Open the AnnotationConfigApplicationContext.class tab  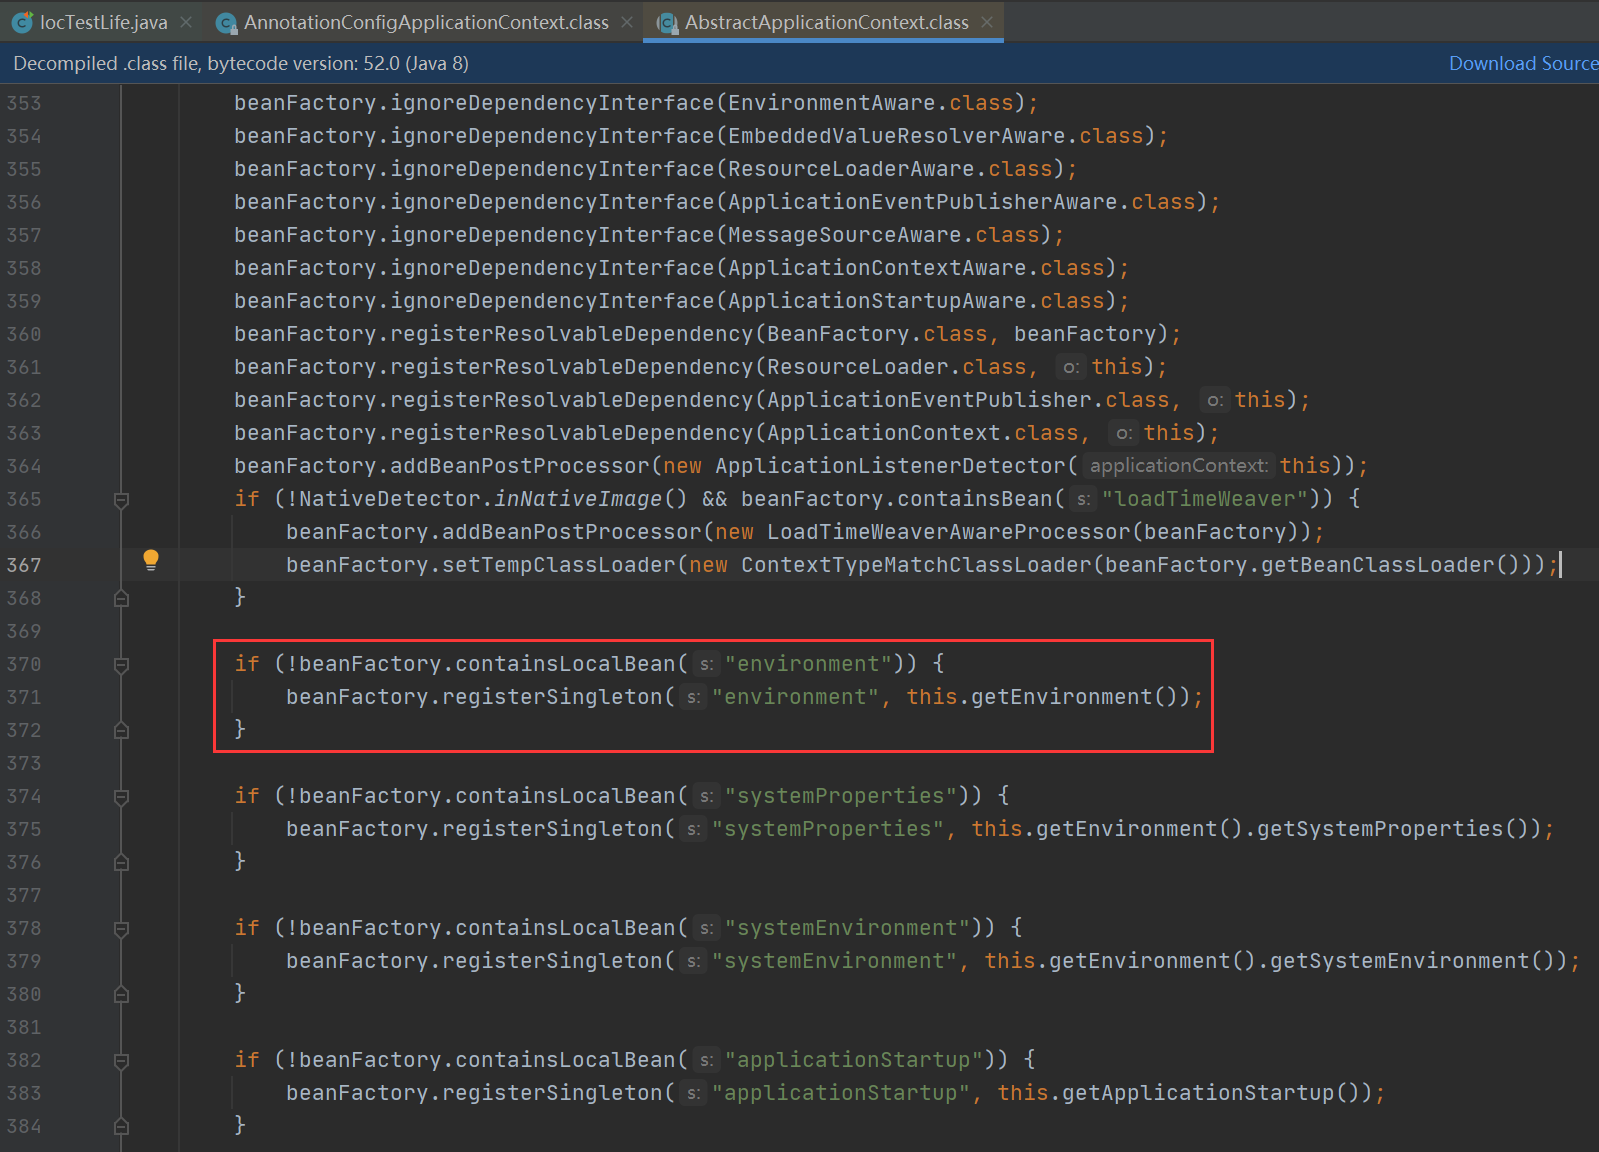426,22
